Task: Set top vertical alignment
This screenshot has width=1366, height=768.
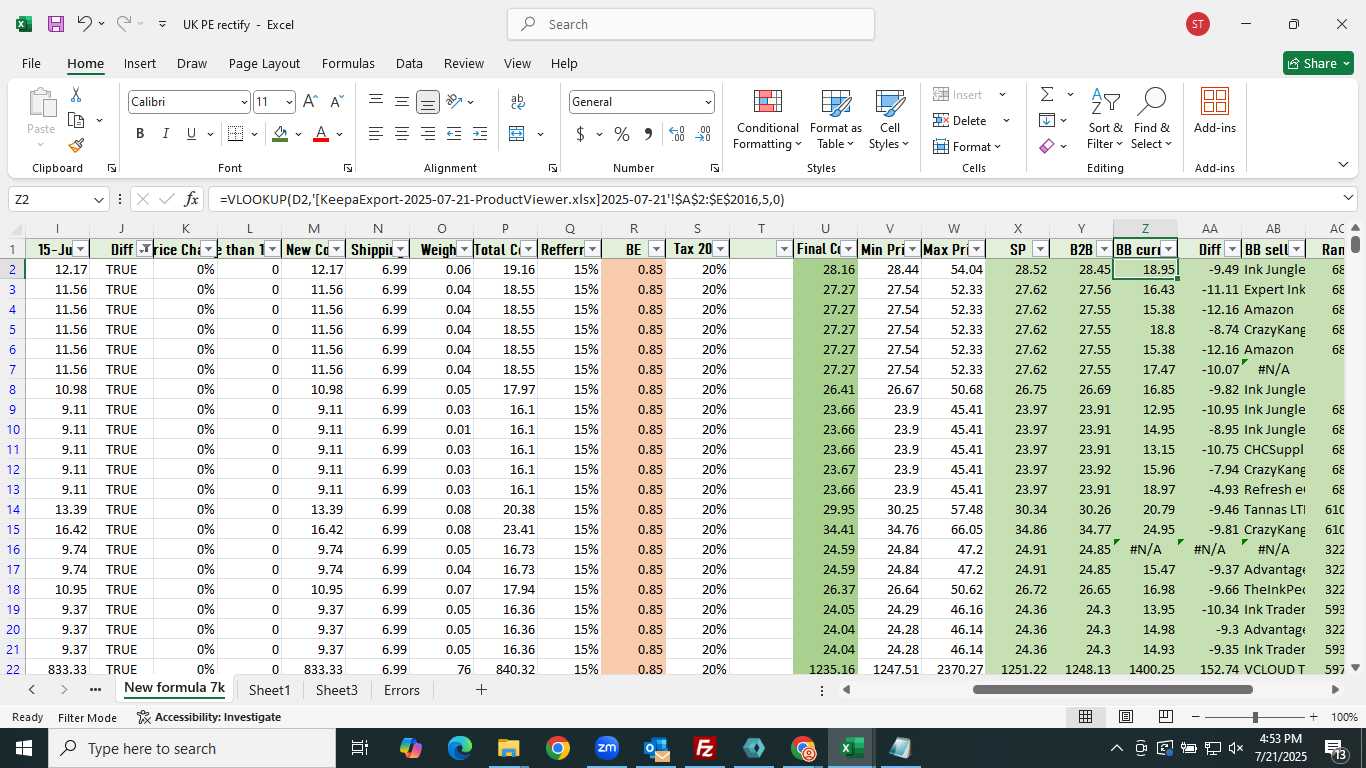Action: pyautogui.click(x=376, y=102)
